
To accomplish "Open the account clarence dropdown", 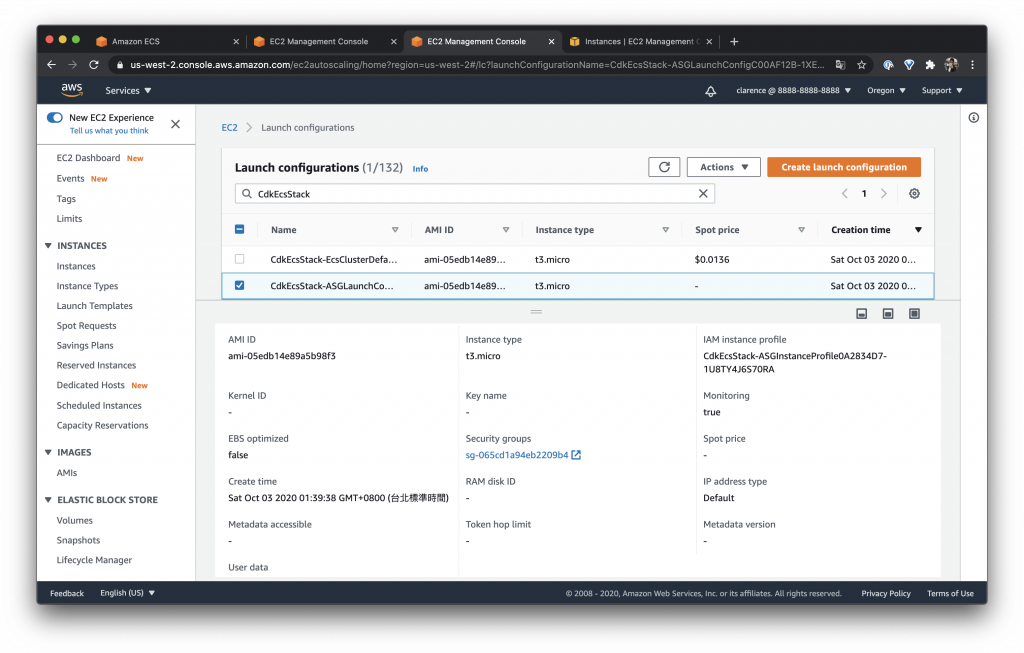I will [x=793, y=91].
